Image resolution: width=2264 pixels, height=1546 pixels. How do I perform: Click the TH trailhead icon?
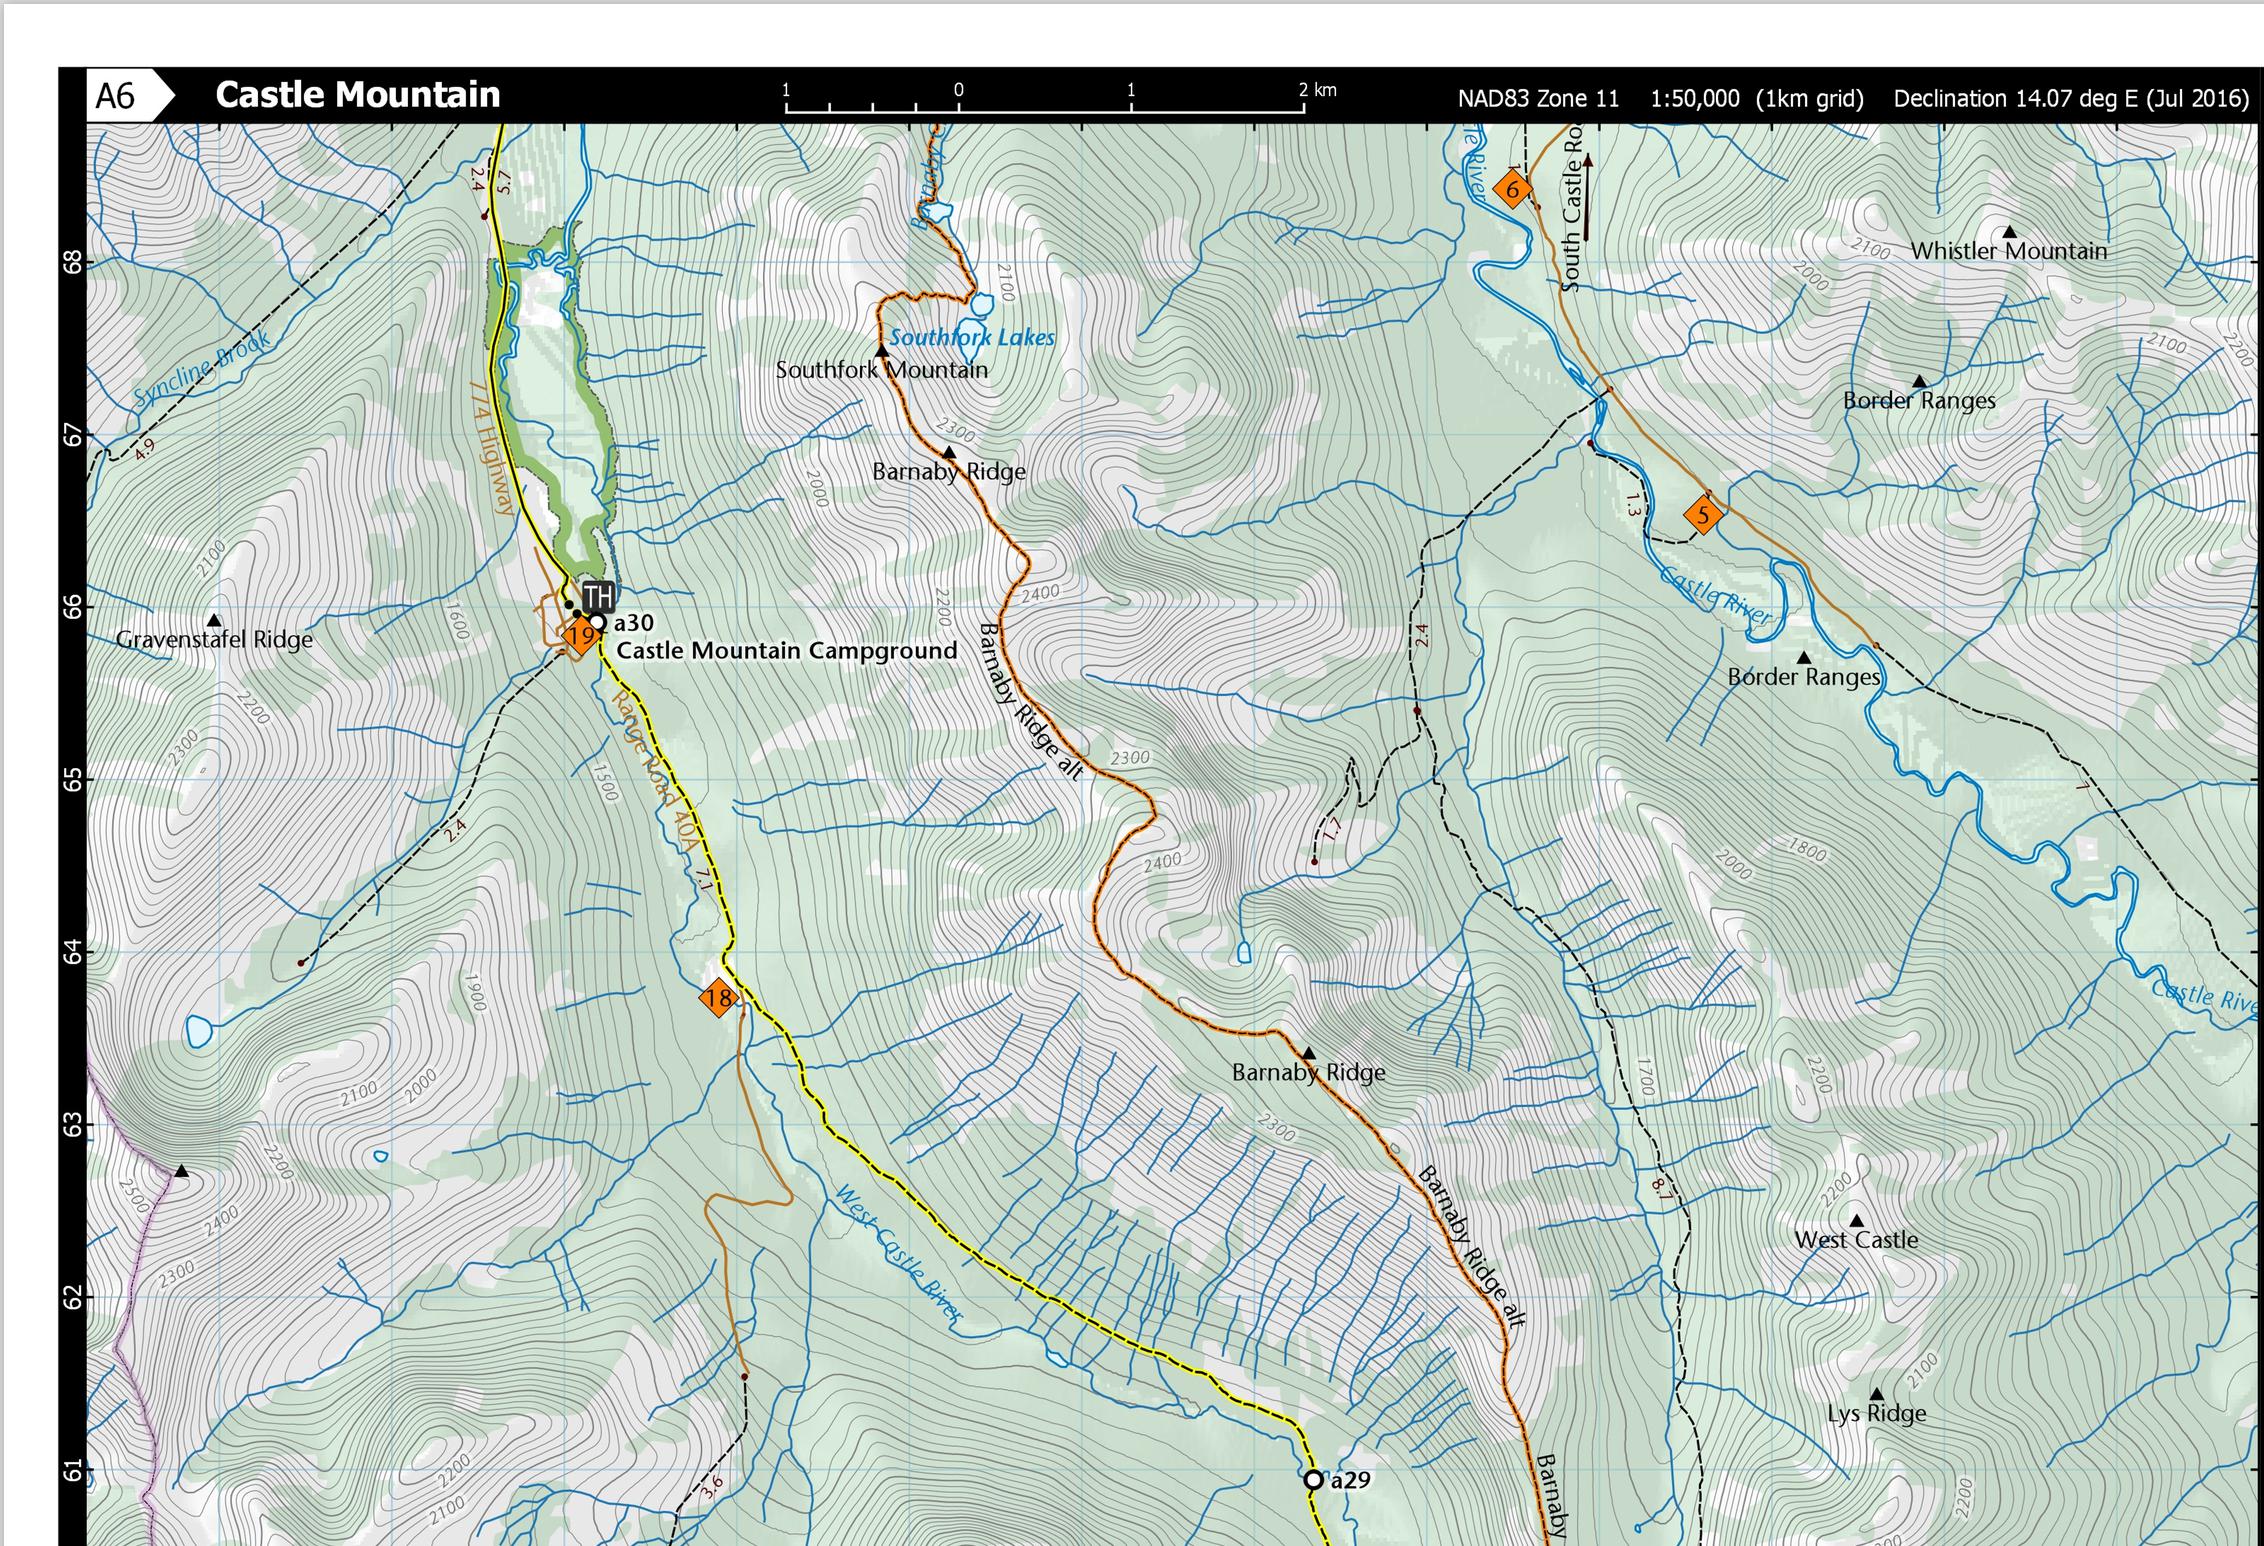(597, 597)
